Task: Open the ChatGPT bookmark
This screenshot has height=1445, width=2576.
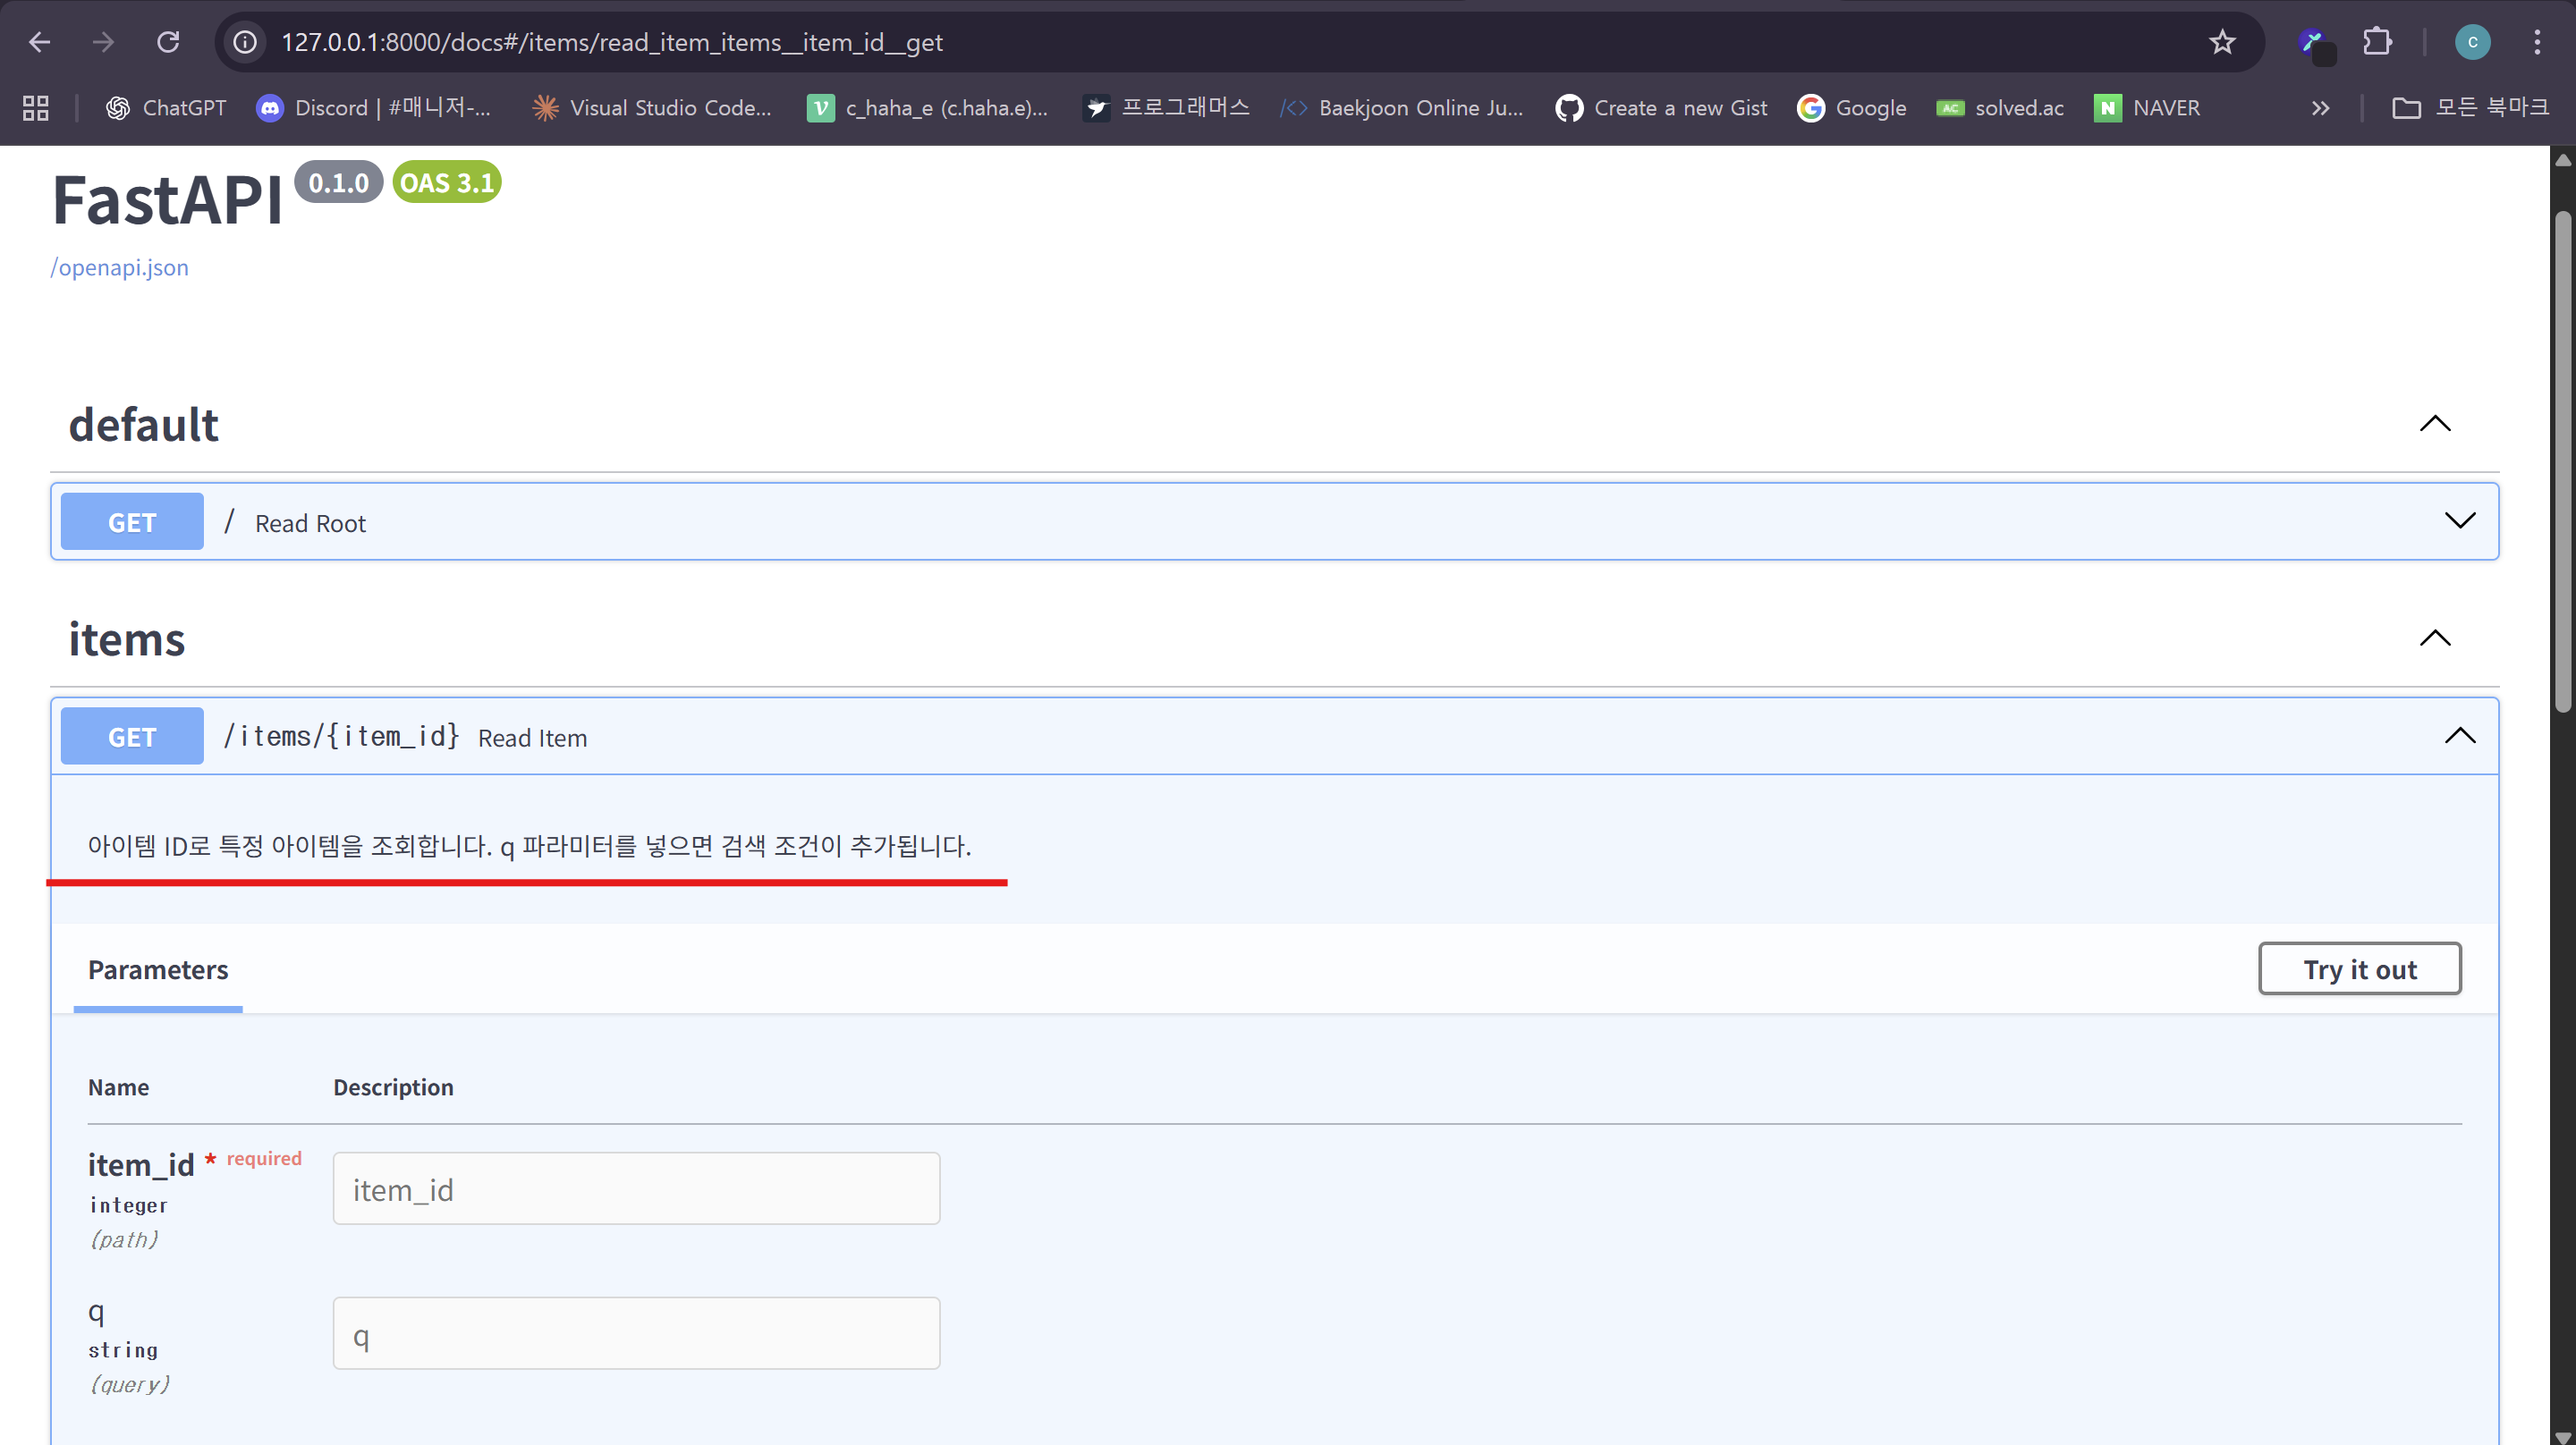Action: pos(165,107)
